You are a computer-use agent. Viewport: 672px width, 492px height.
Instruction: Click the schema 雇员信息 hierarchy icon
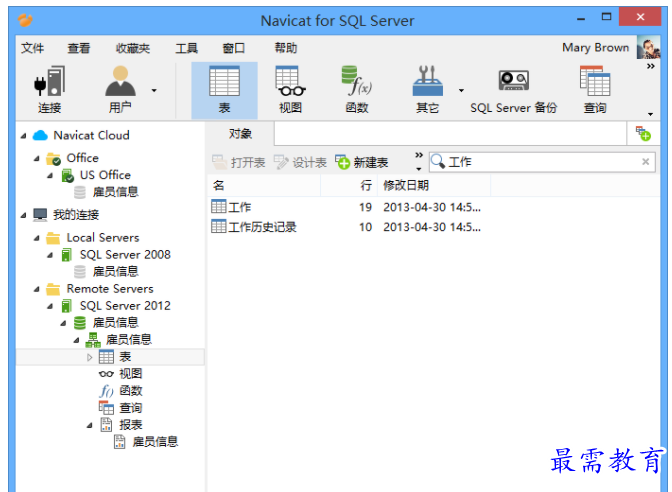[93, 340]
